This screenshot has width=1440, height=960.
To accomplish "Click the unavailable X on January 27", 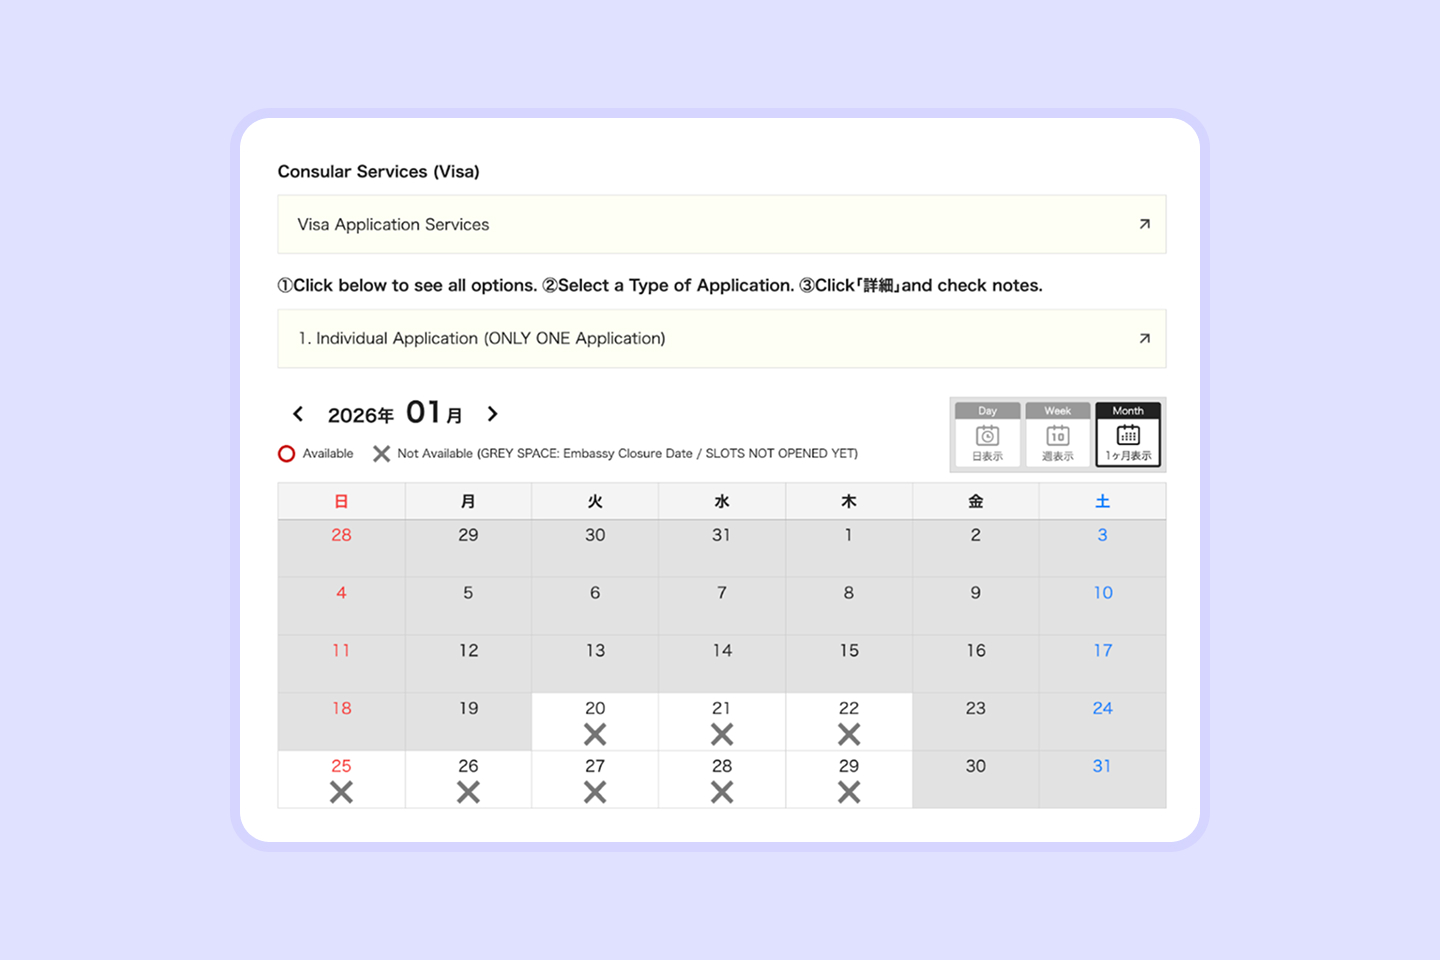I will click(x=595, y=792).
